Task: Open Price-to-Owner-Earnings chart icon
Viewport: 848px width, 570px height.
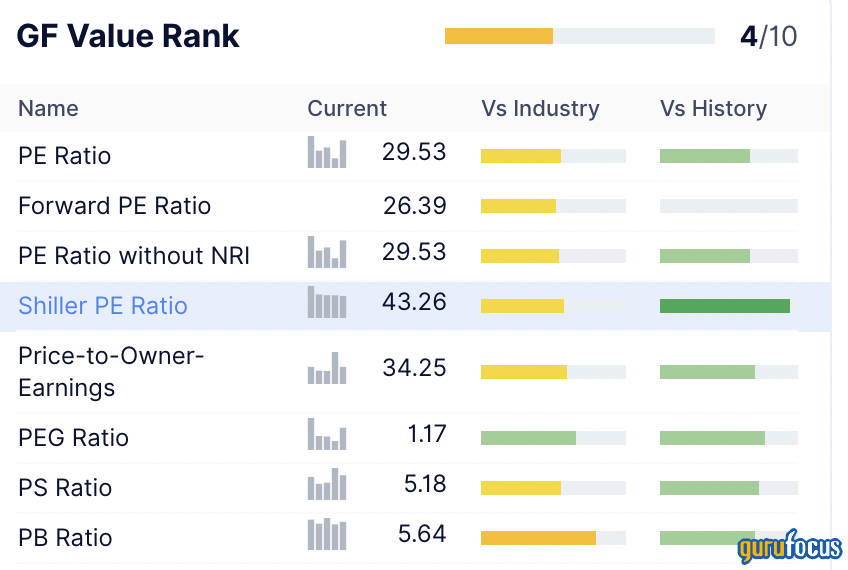Action: coord(327,368)
